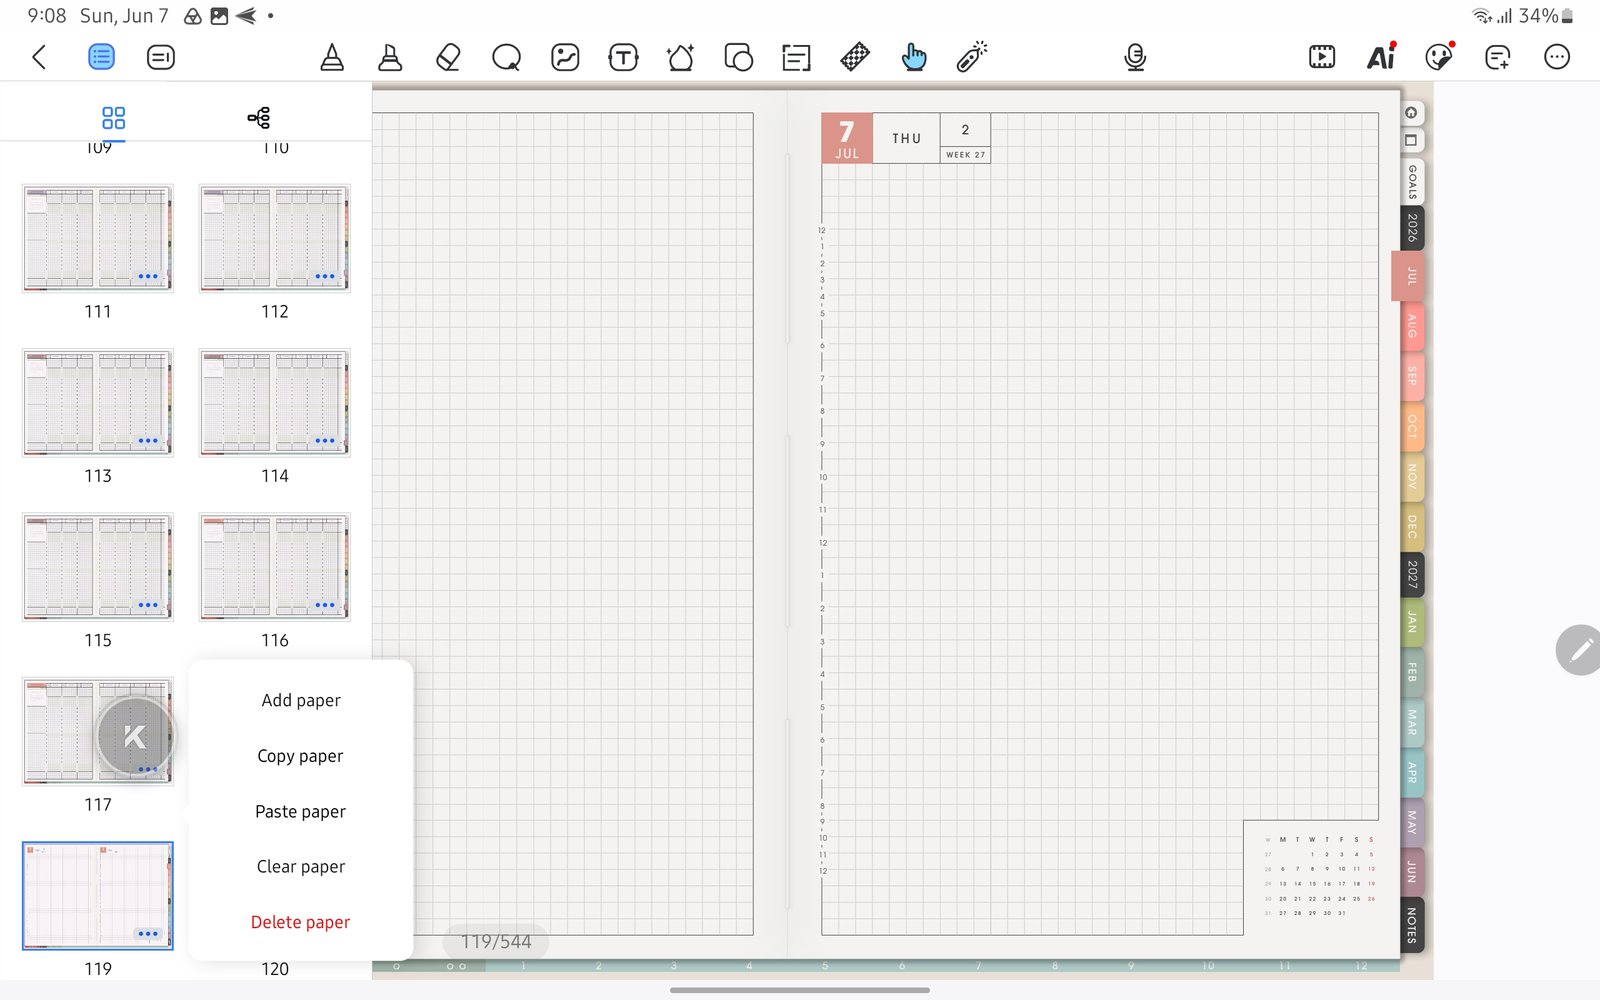The image size is (1600, 1000).
Task: Open page 114 thumbnail
Action: click(x=275, y=402)
